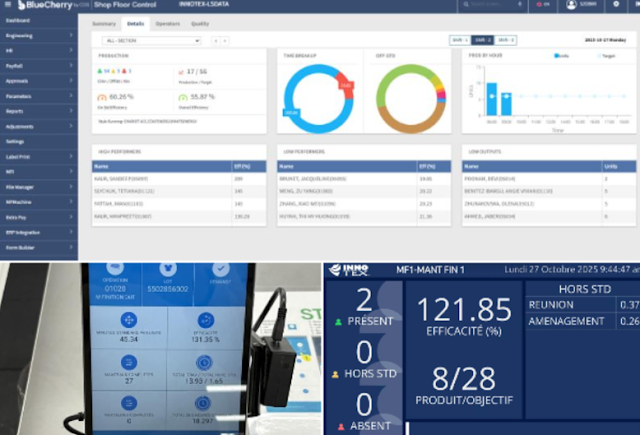Tap the Operation icon on the tablet

coord(116,268)
